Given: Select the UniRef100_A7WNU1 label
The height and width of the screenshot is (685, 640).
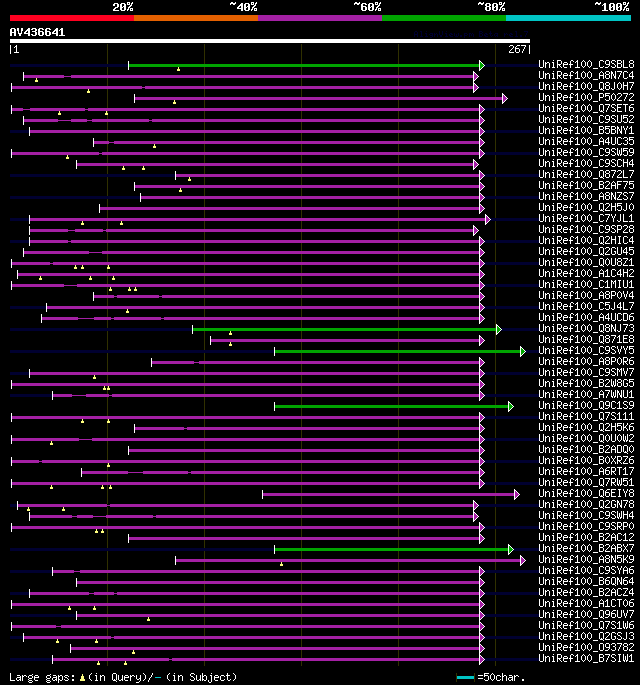Looking at the screenshot, I should (586, 394).
